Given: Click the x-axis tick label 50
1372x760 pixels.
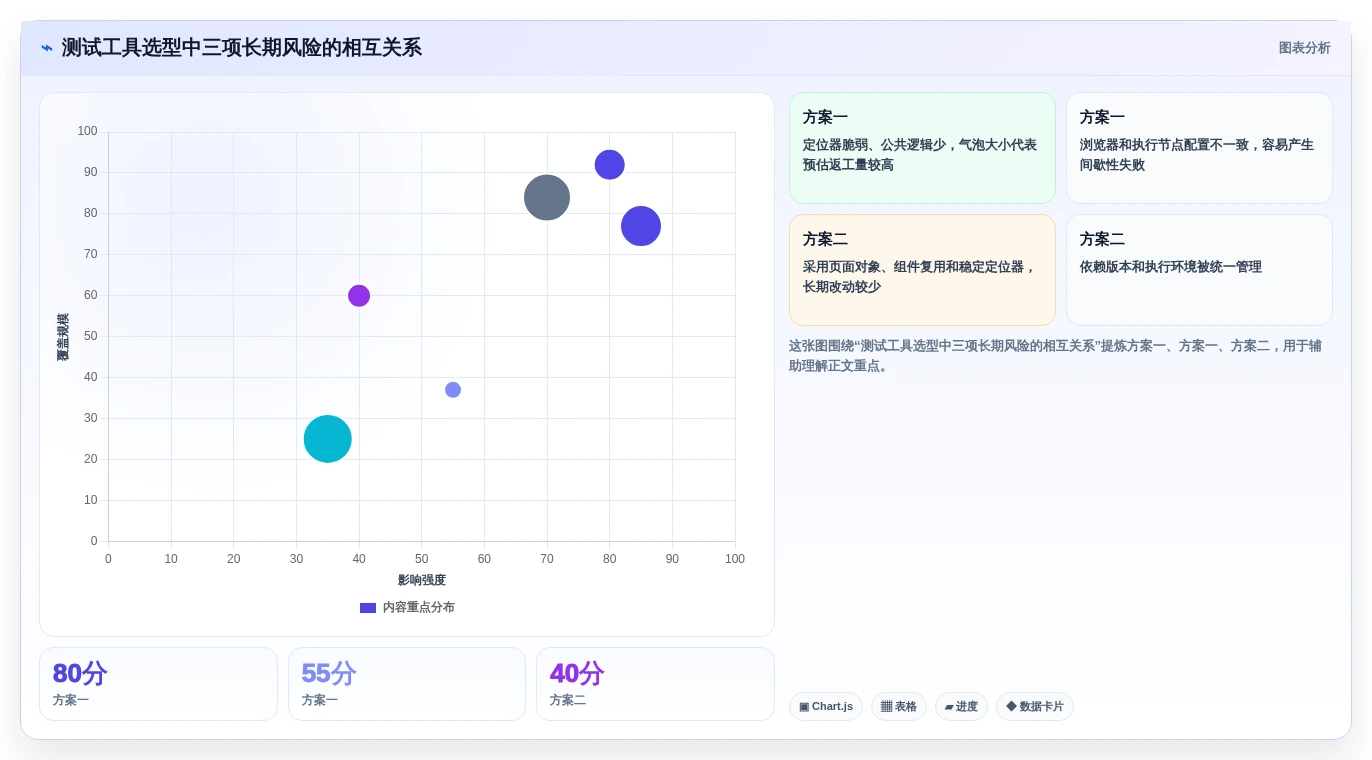Looking at the screenshot, I should [422, 559].
